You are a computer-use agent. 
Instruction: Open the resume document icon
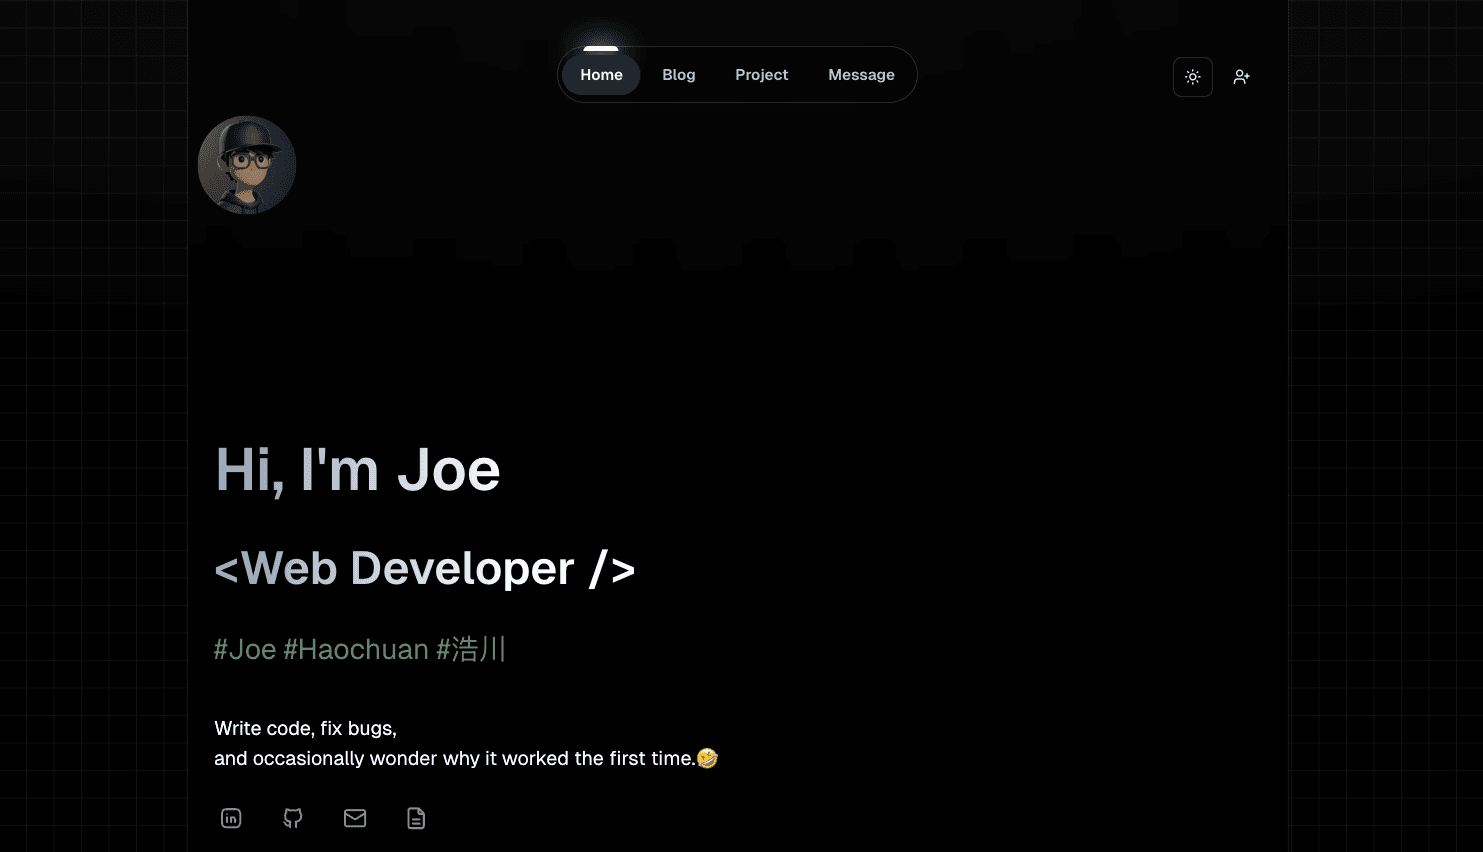416,818
